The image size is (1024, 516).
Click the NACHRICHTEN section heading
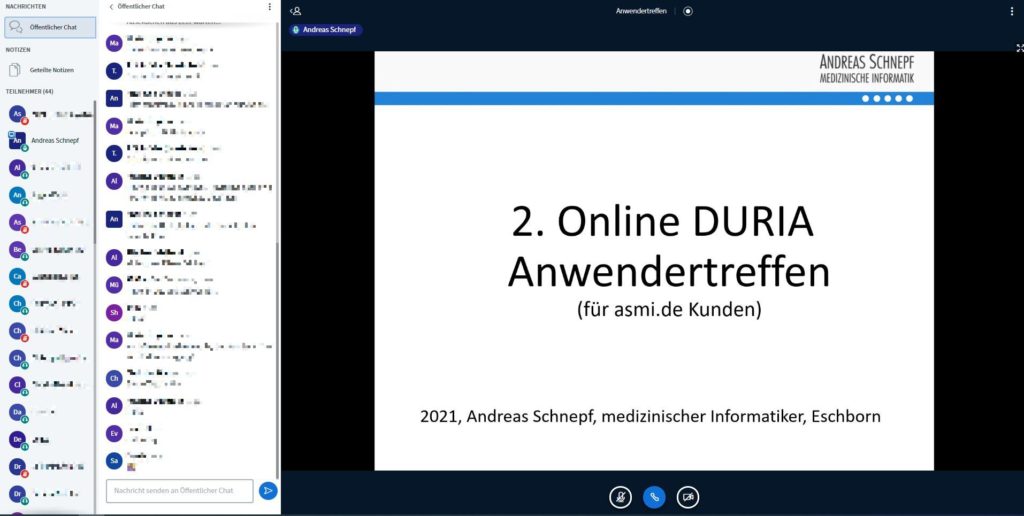(26, 6)
